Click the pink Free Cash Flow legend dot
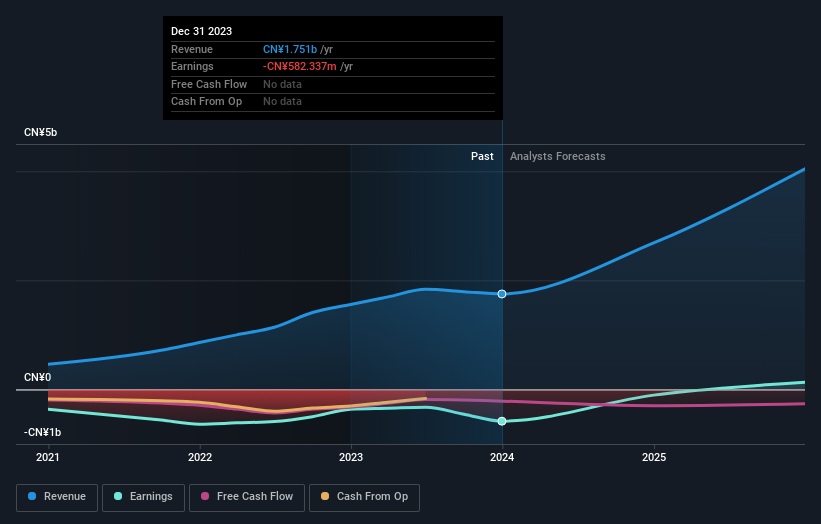821x524 pixels. click(x=205, y=496)
